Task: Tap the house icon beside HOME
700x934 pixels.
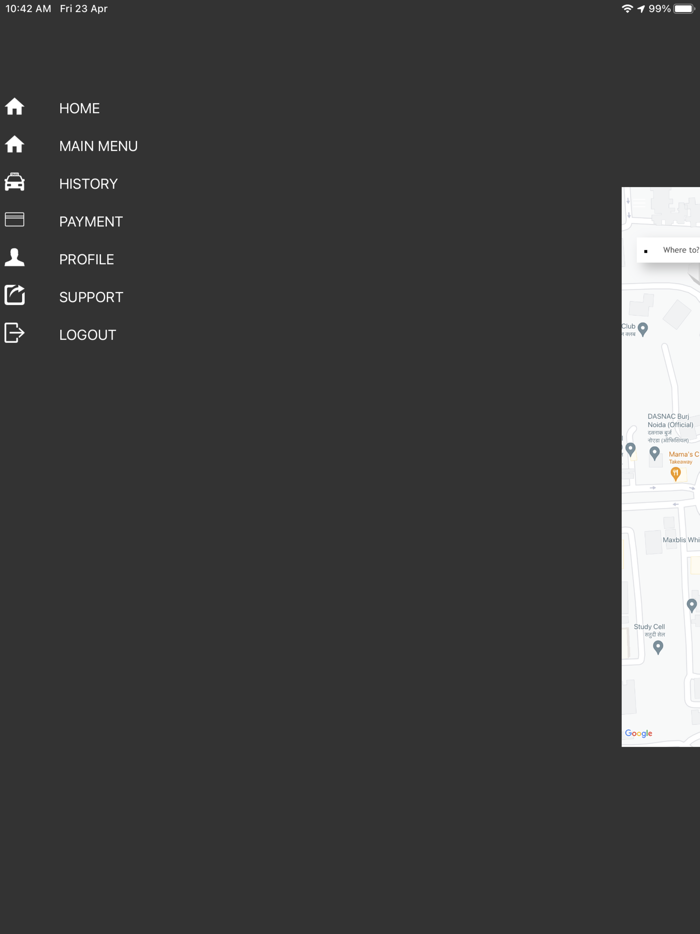Action: pyautogui.click(x=14, y=107)
